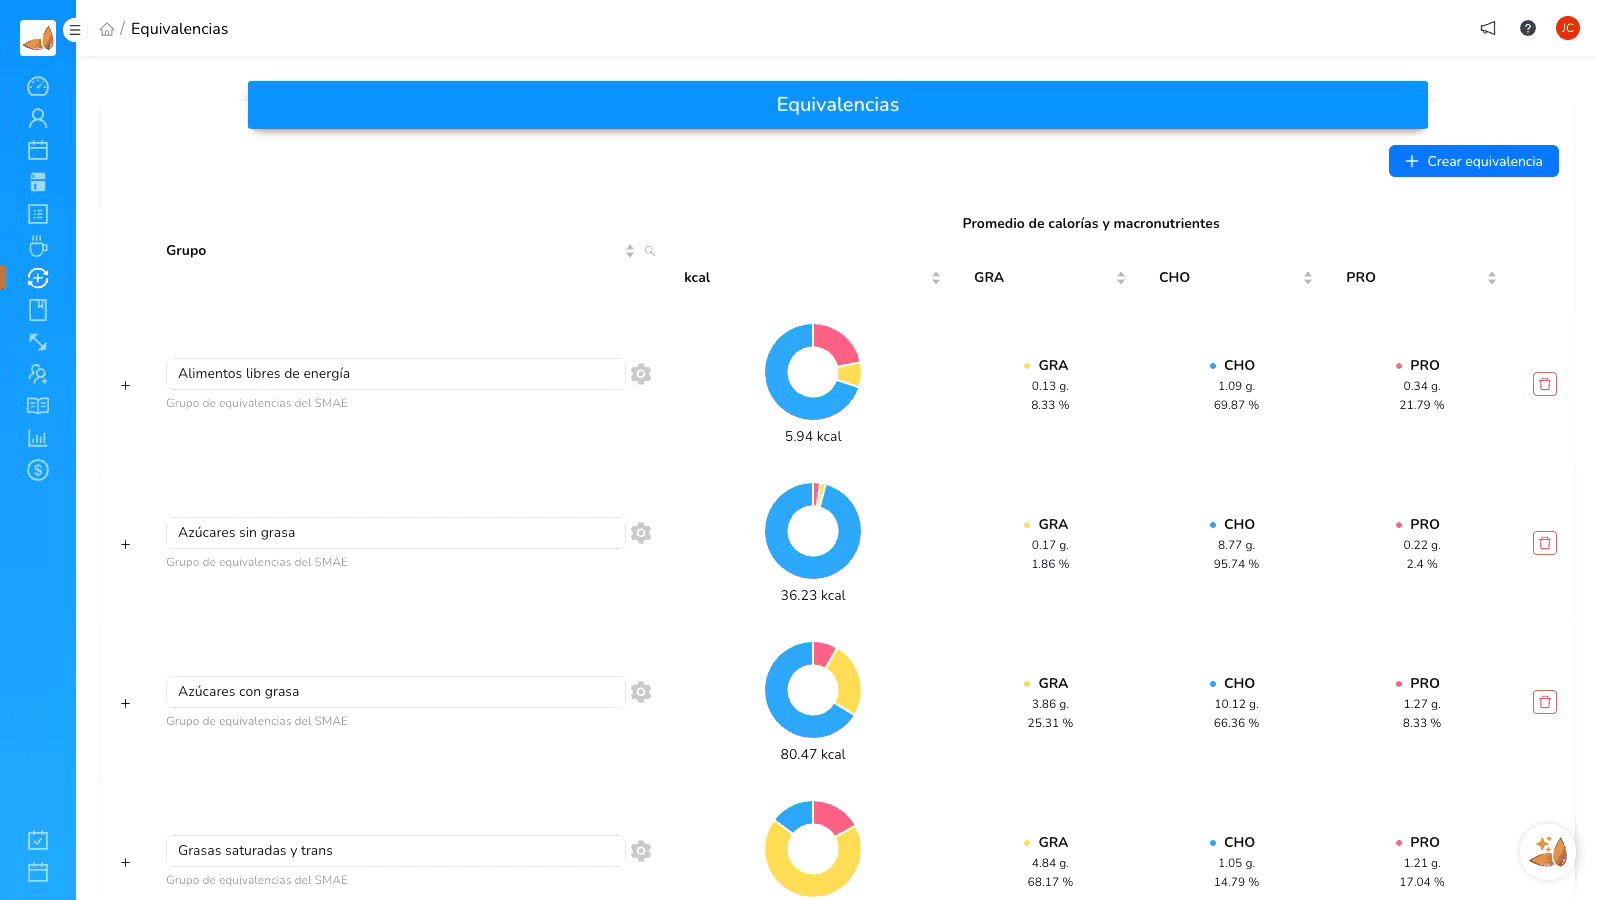
Task: Open the almond assistant chat bubble
Action: click(1548, 852)
